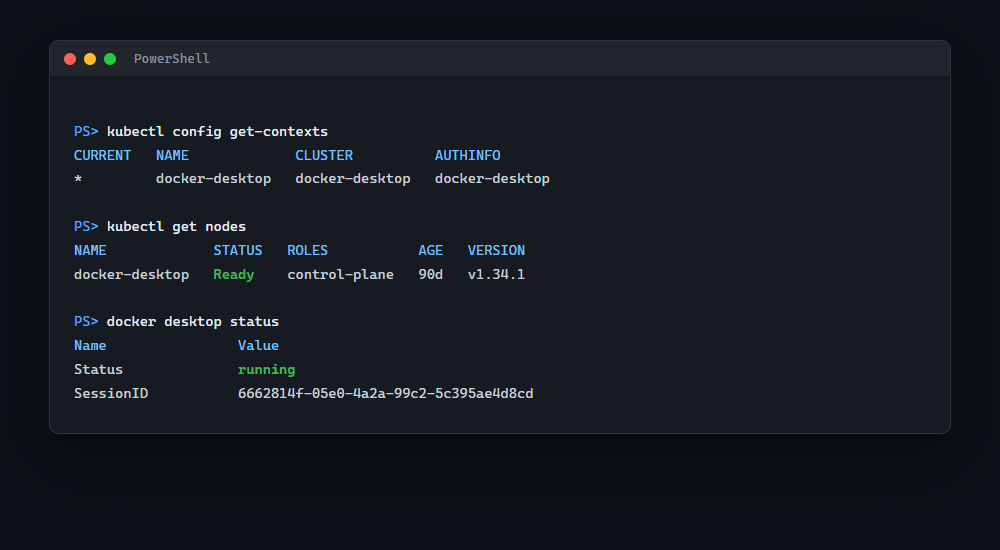1000x550 pixels.
Task: Click the VERSION column header
Action: click(496, 250)
